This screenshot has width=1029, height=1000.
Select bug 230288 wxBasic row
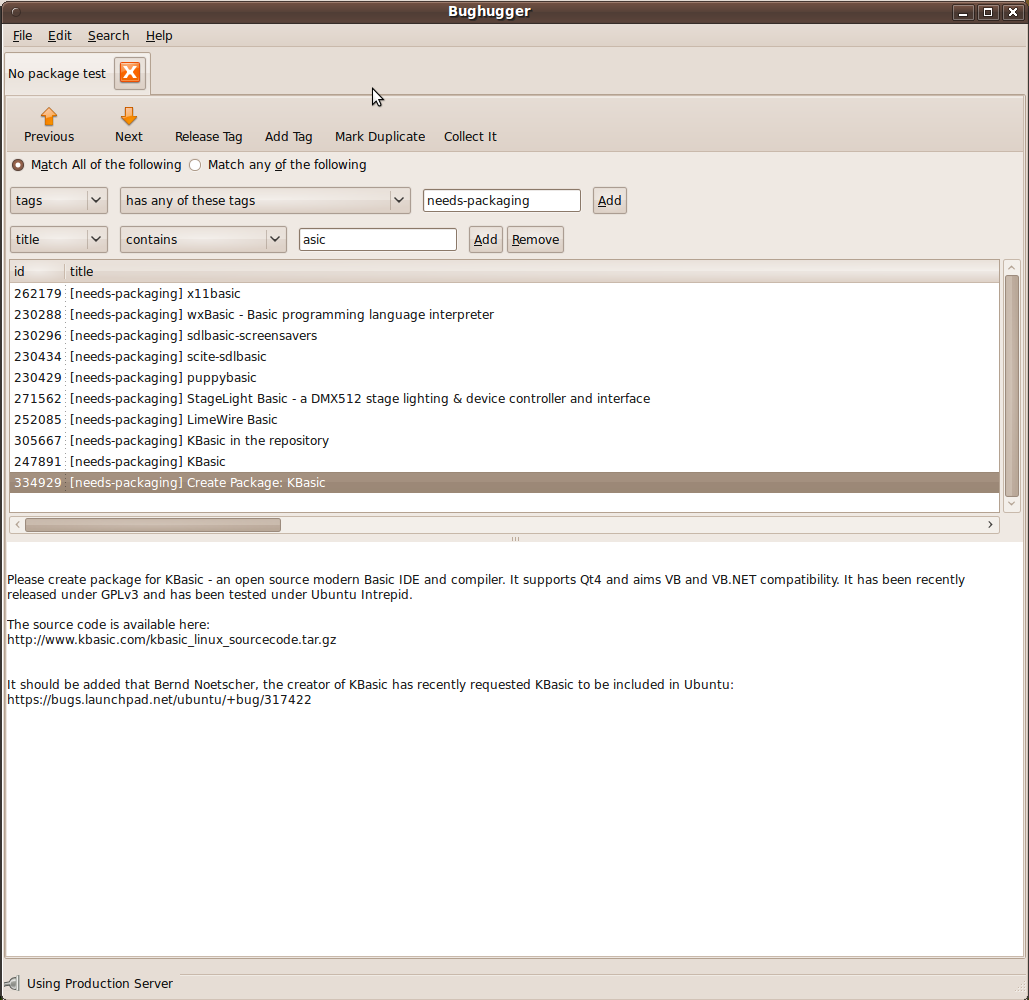[505, 314]
